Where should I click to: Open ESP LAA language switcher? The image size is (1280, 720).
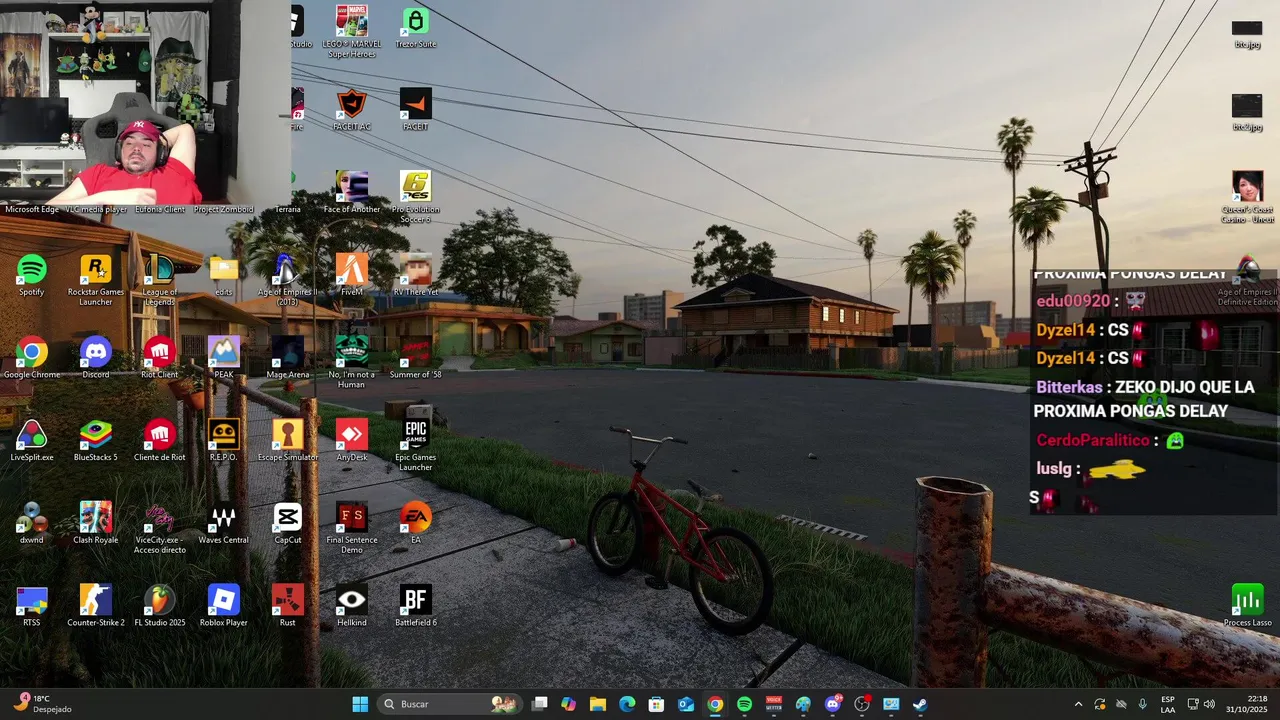(1168, 704)
